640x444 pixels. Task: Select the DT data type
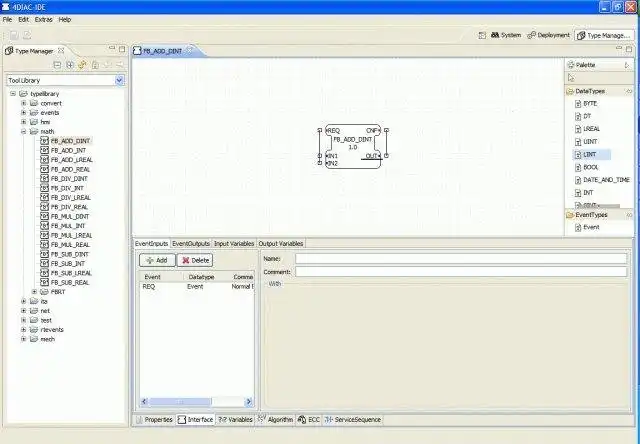583,116
